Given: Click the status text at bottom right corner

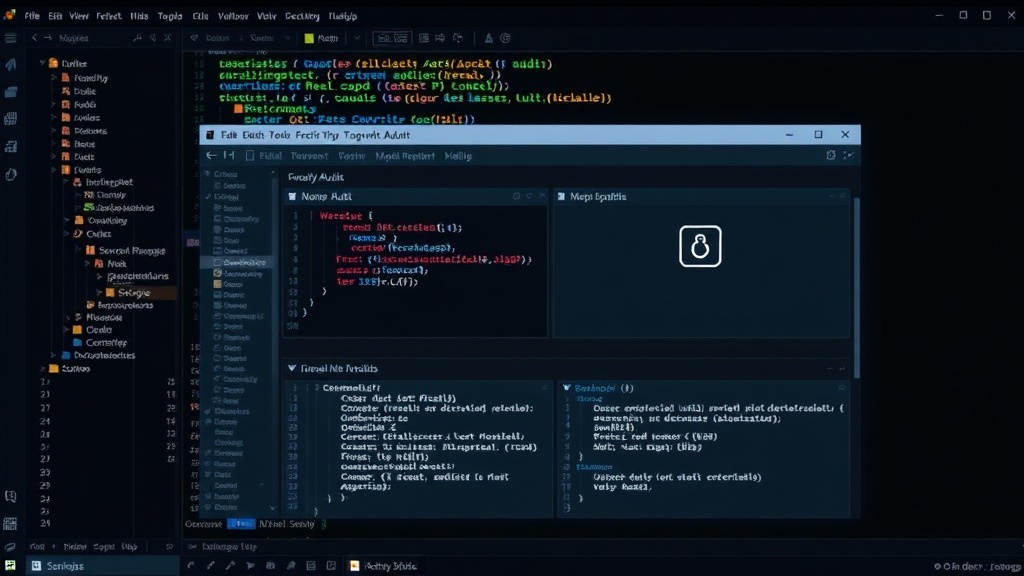Looking at the screenshot, I should click(977, 566).
